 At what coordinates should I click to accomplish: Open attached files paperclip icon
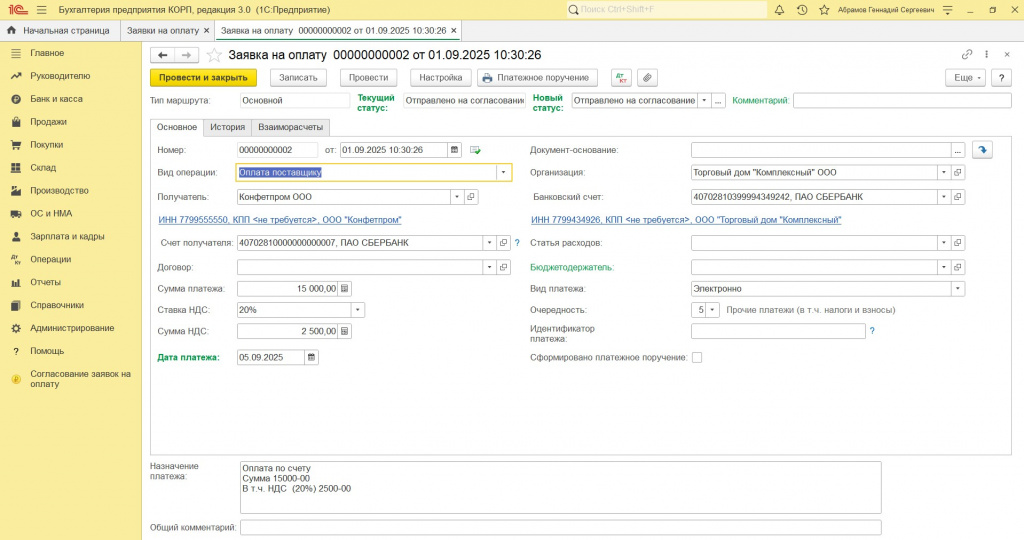click(x=647, y=78)
